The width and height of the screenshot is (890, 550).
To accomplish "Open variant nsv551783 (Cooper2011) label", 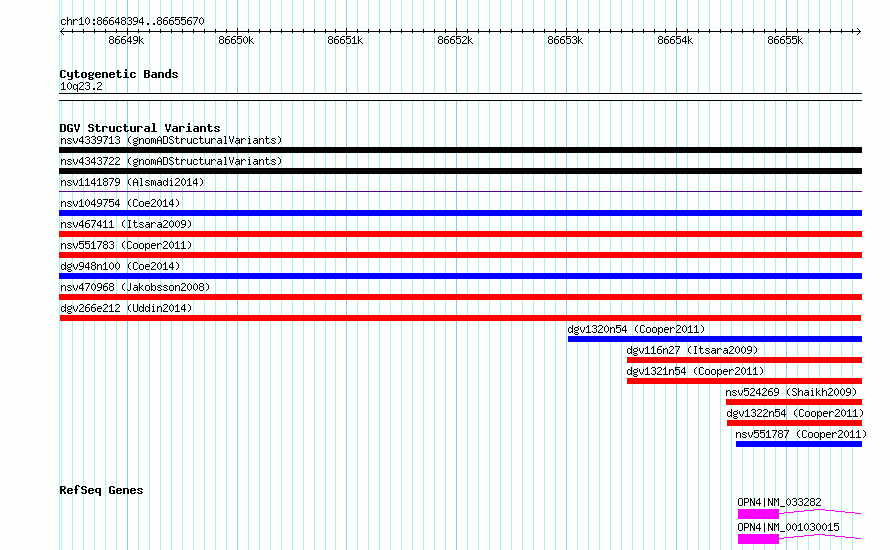I will pyautogui.click(x=126, y=245).
